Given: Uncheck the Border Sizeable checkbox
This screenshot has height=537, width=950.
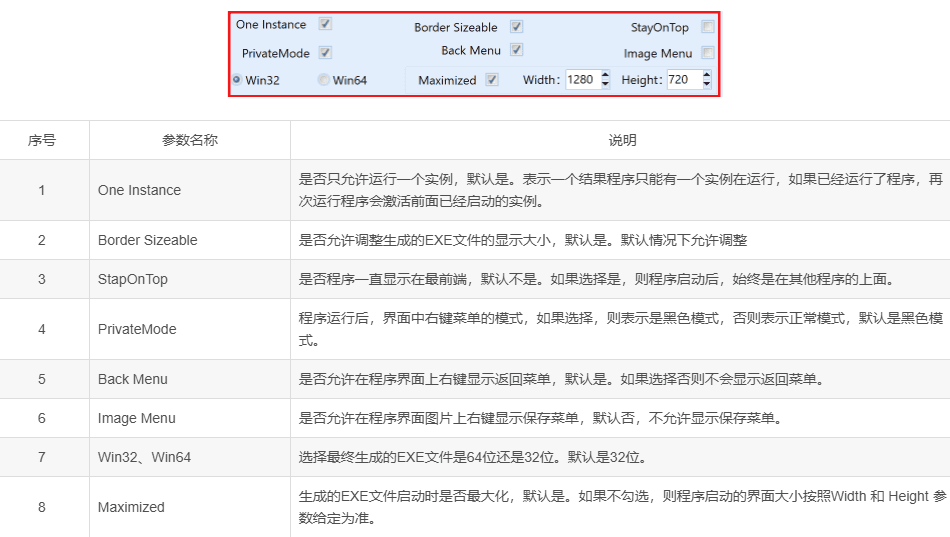Looking at the screenshot, I should [516, 27].
